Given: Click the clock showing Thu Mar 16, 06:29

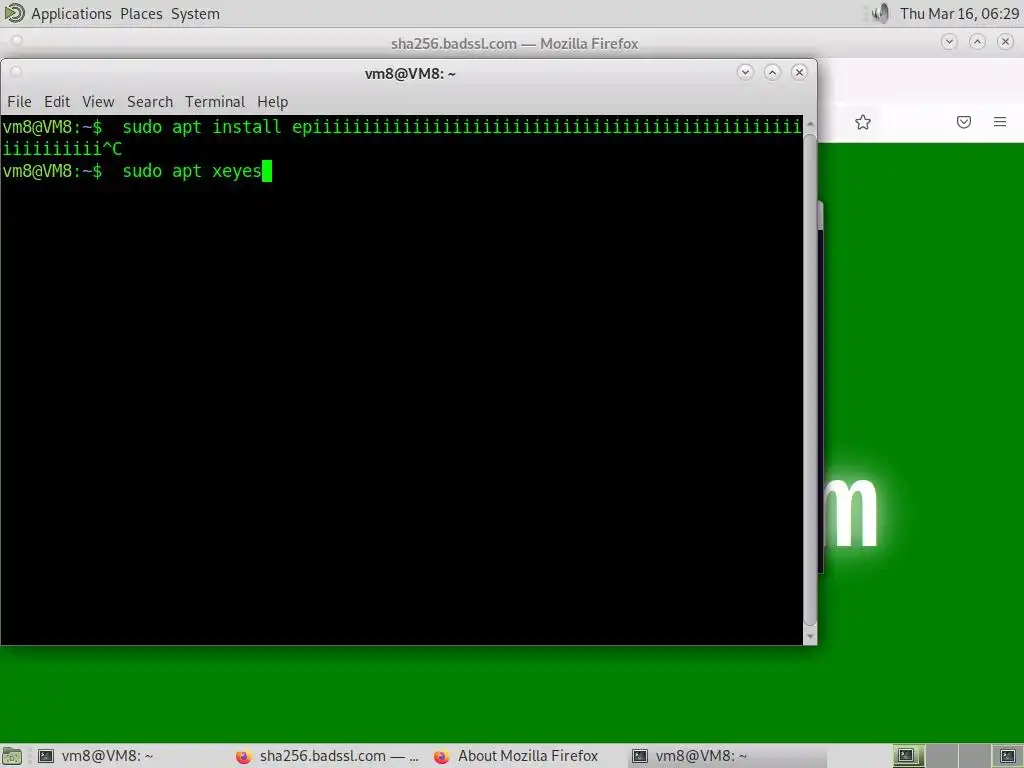Looking at the screenshot, I should (959, 14).
